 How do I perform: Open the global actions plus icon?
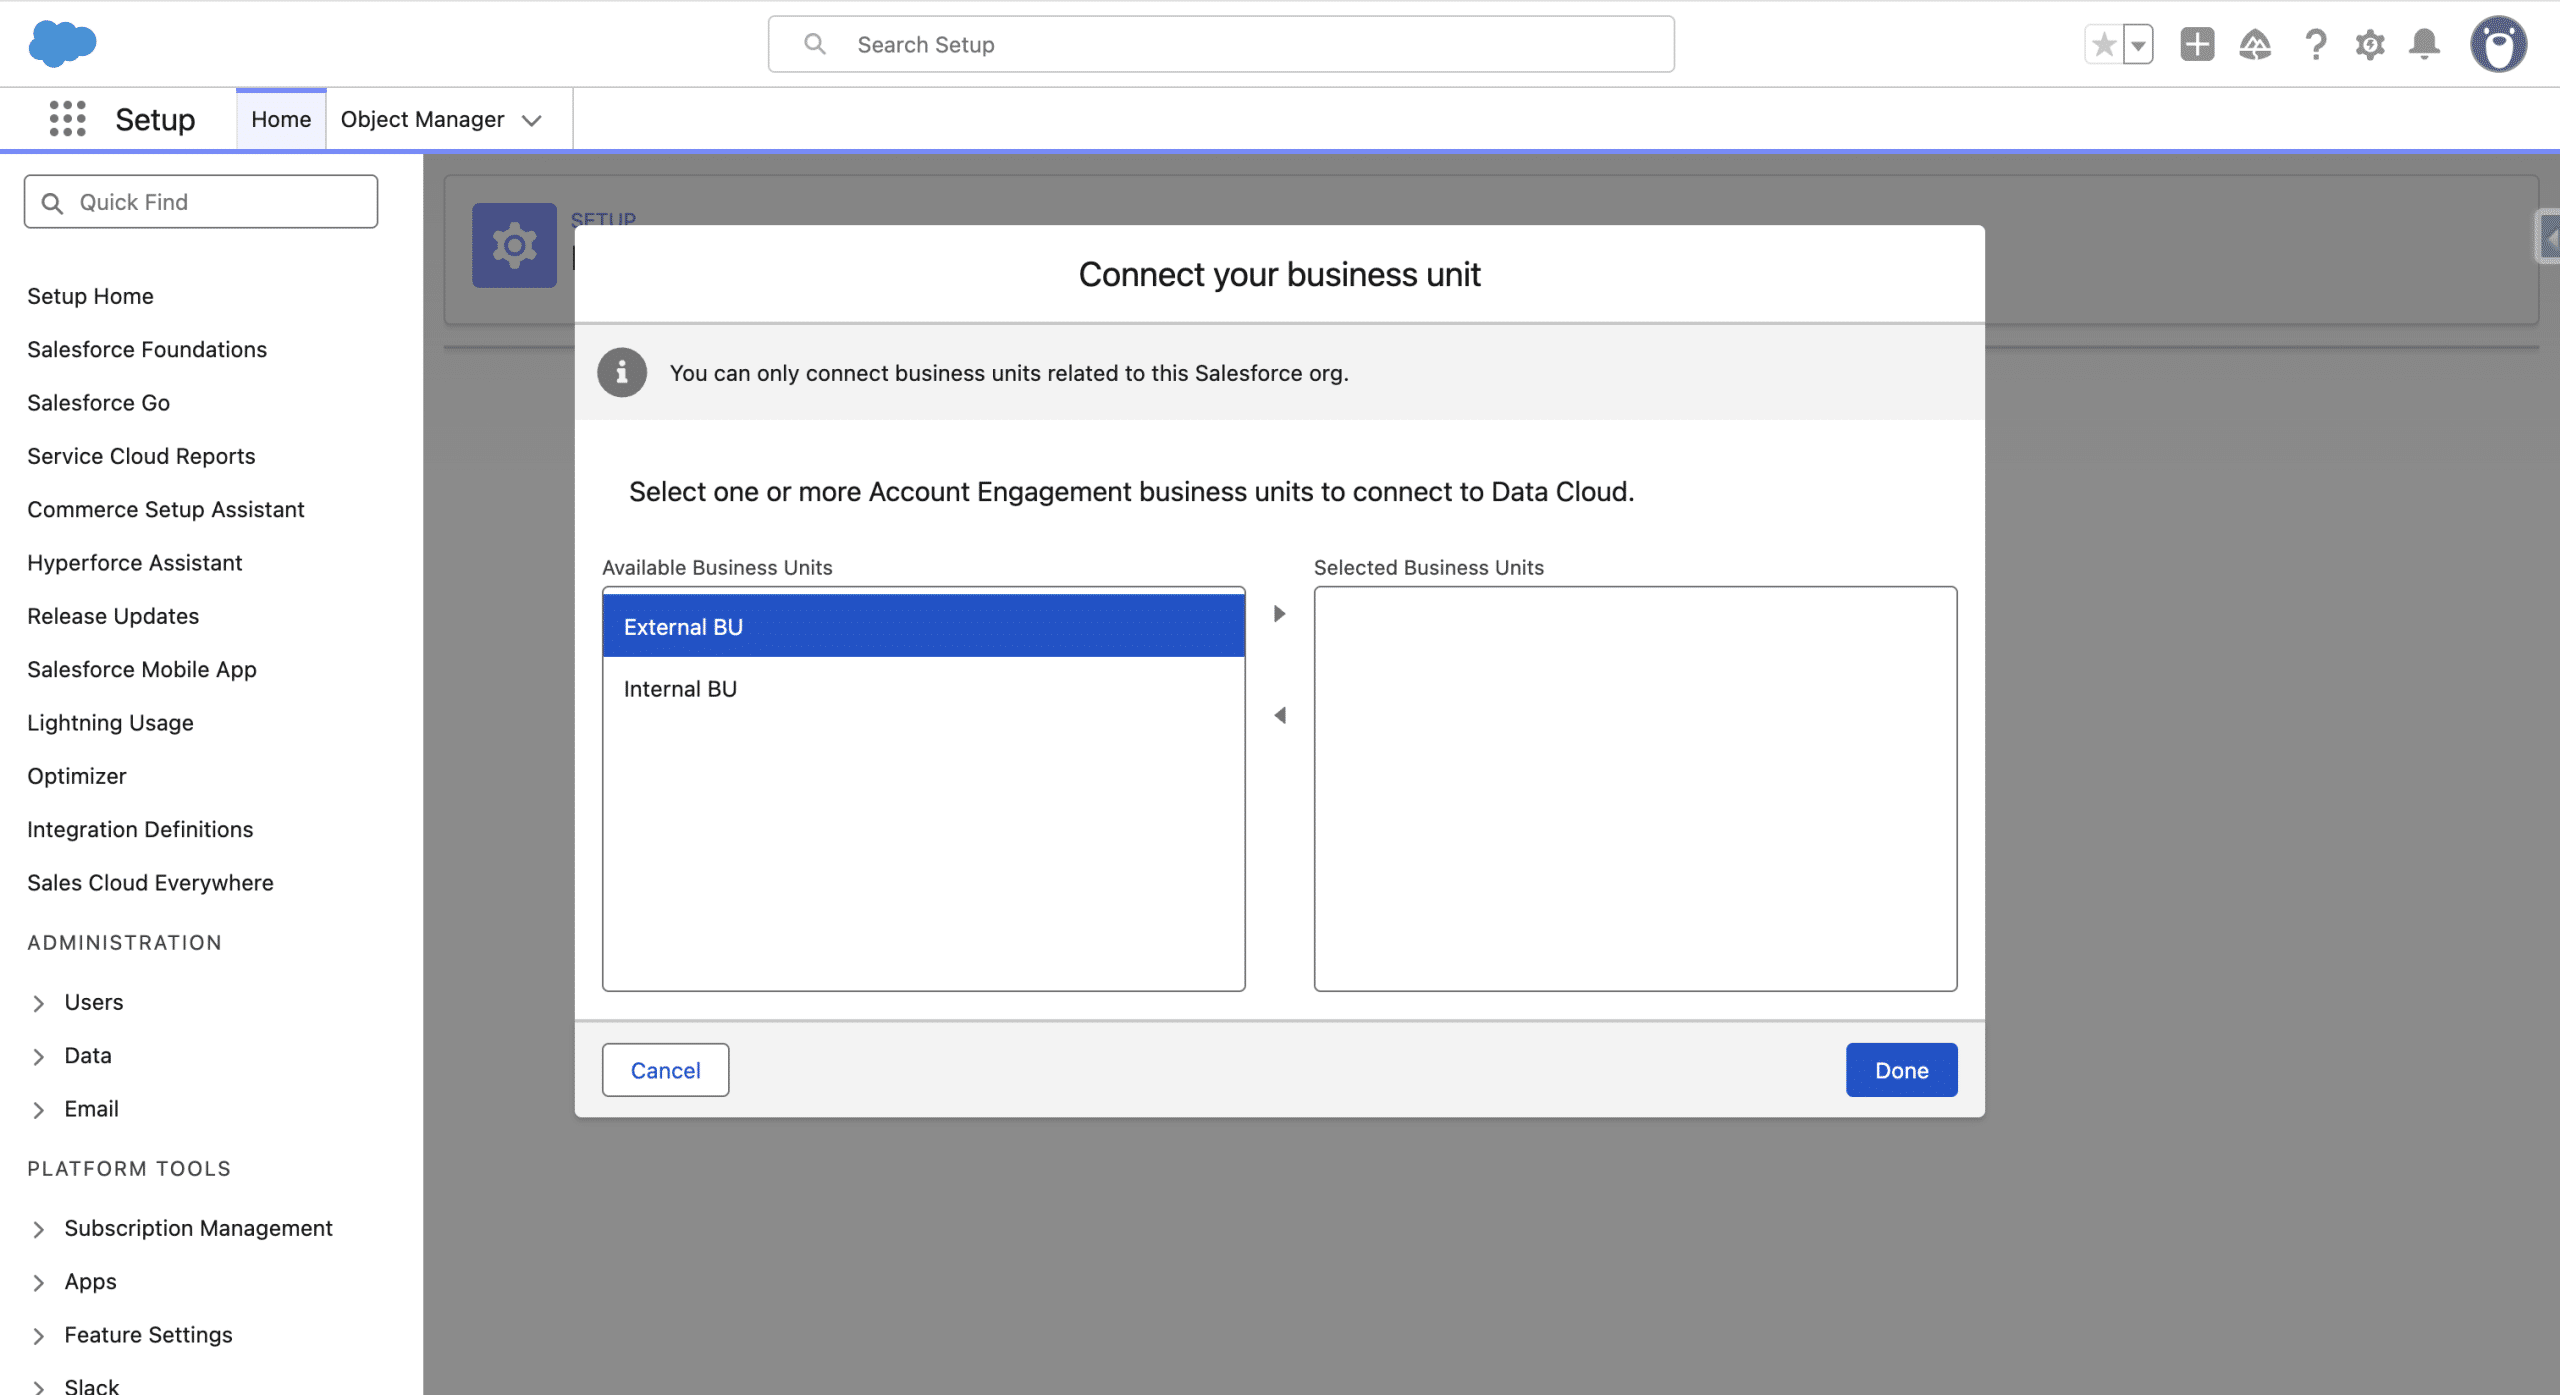(2197, 44)
